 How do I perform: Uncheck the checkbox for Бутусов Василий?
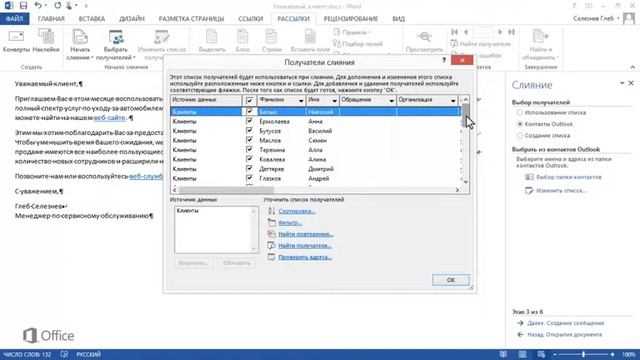point(249,130)
